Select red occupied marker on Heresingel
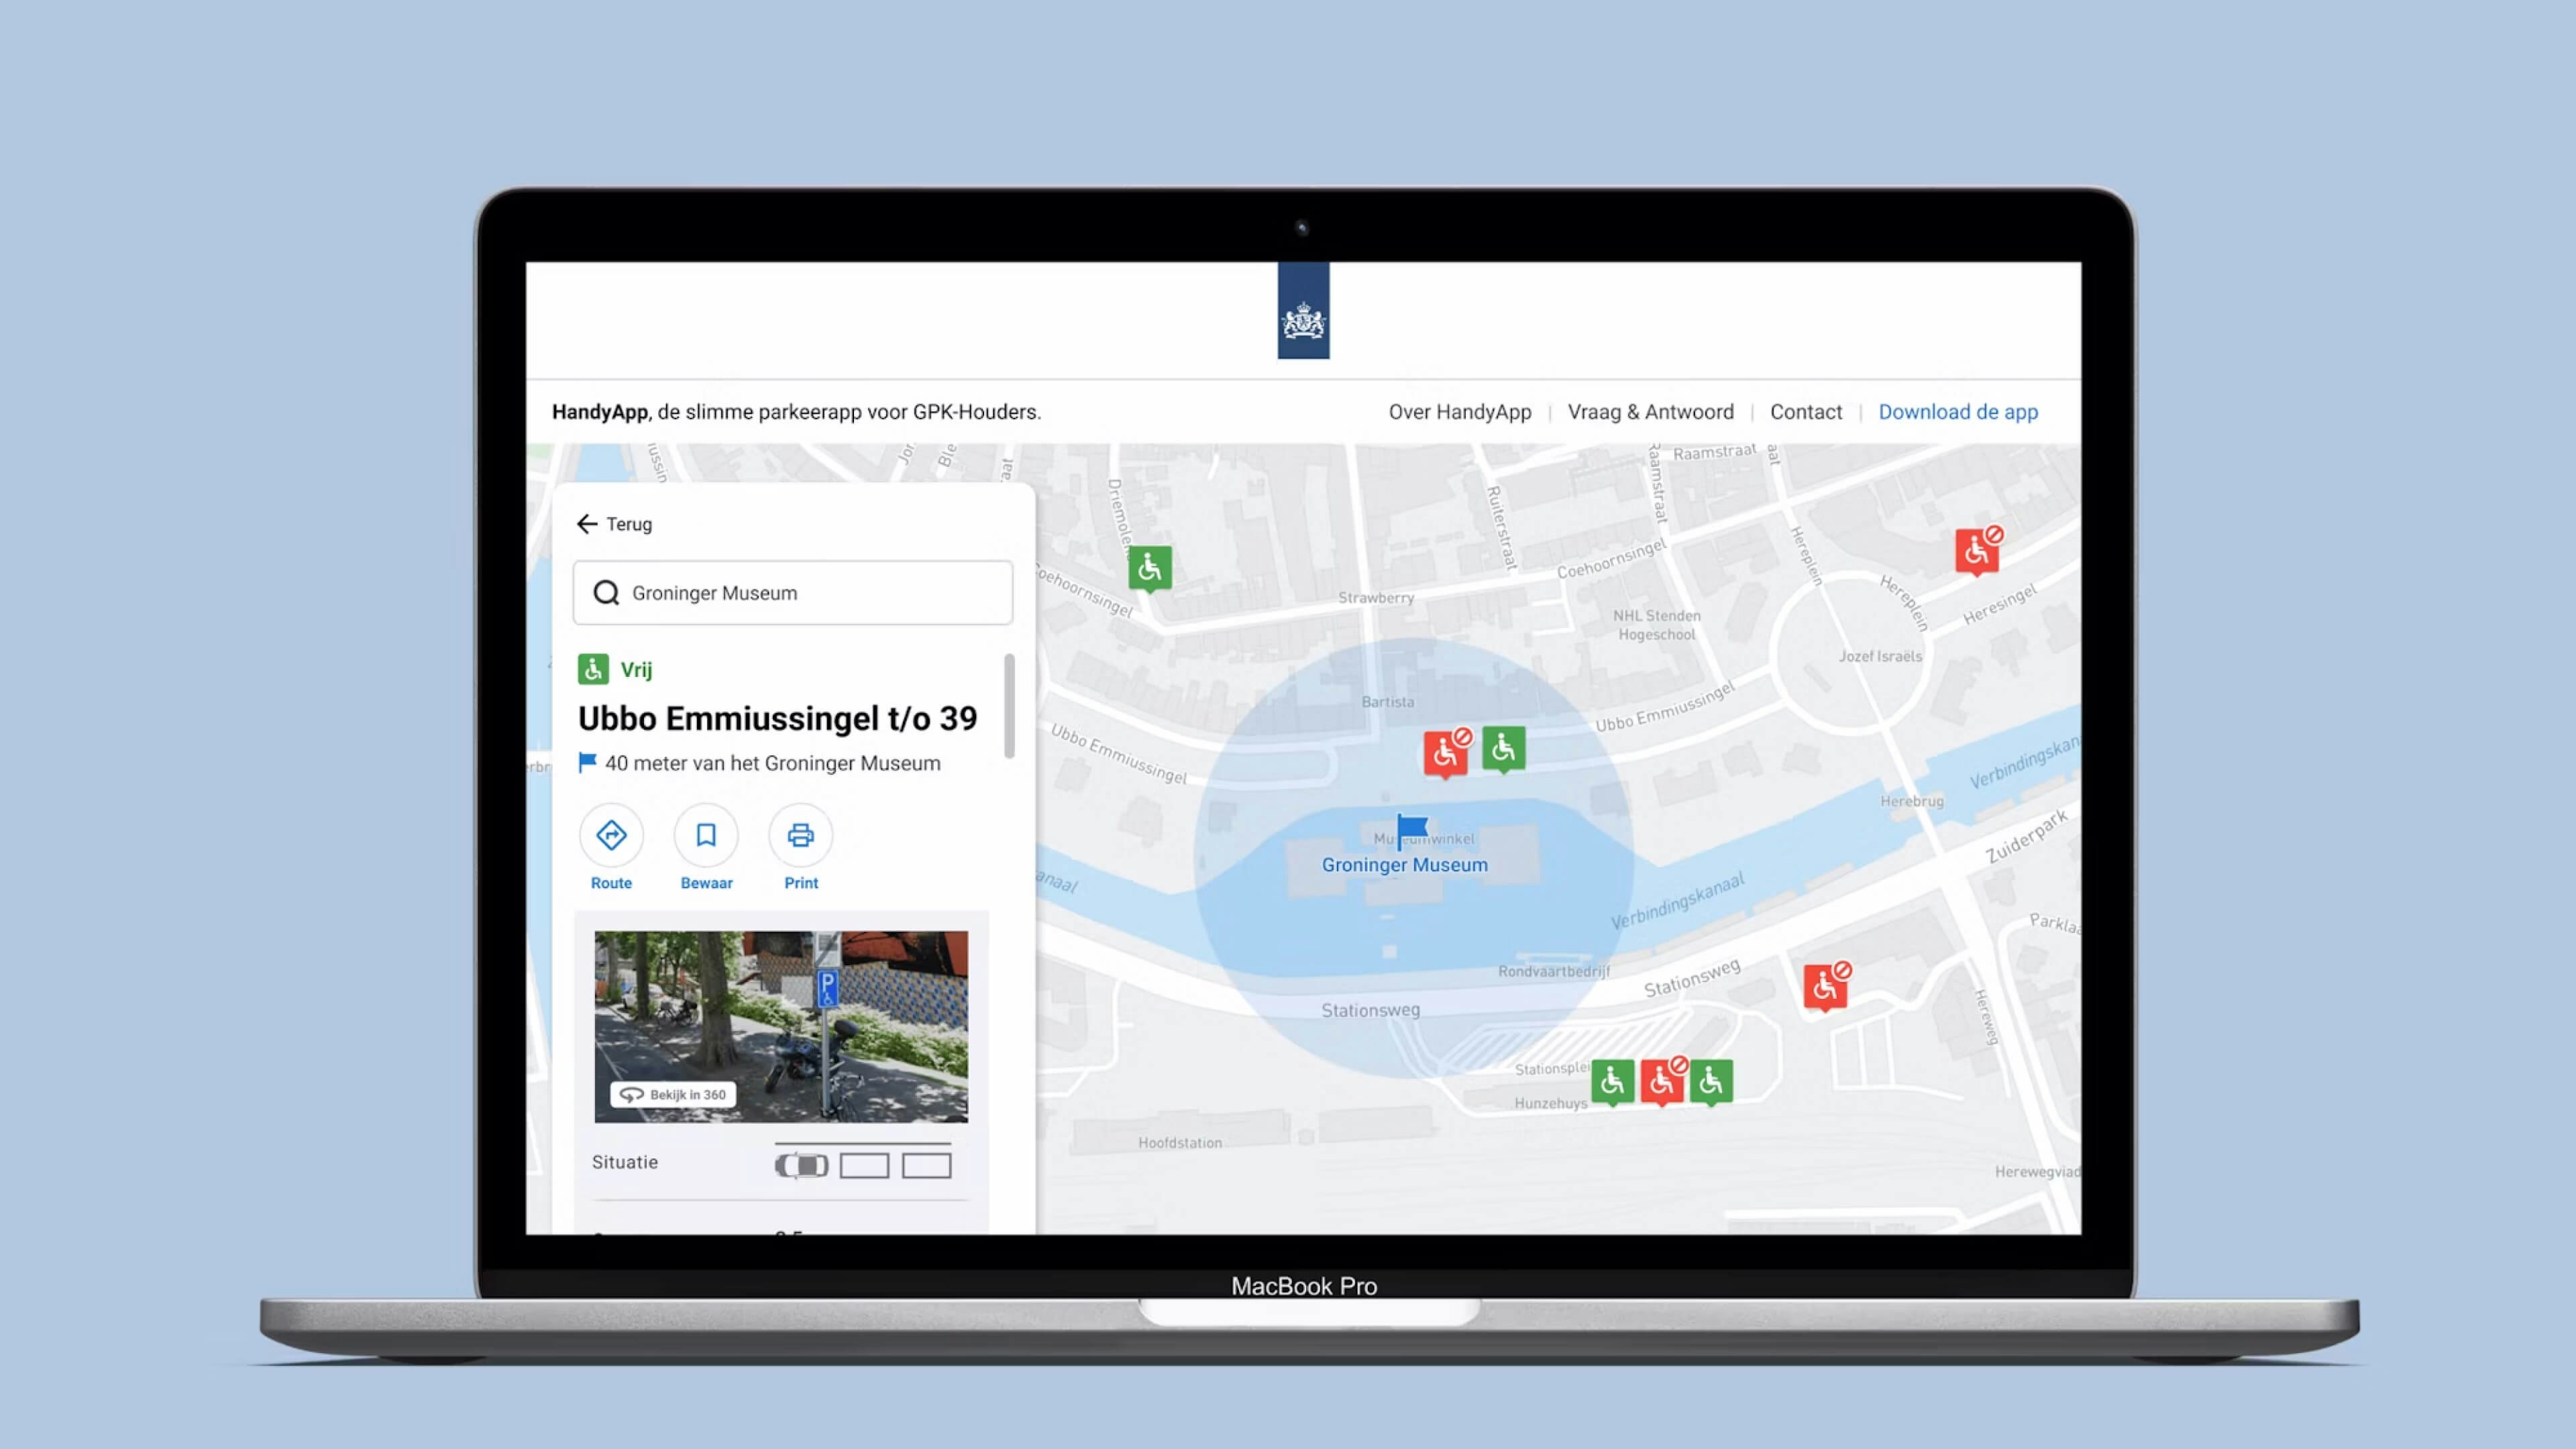Viewport: 2576px width, 1449px height. (x=1979, y=551)
